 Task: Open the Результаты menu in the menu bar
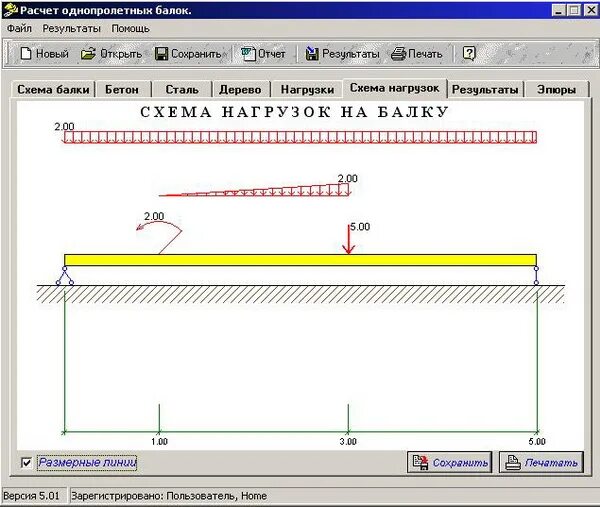click(71, 29)
